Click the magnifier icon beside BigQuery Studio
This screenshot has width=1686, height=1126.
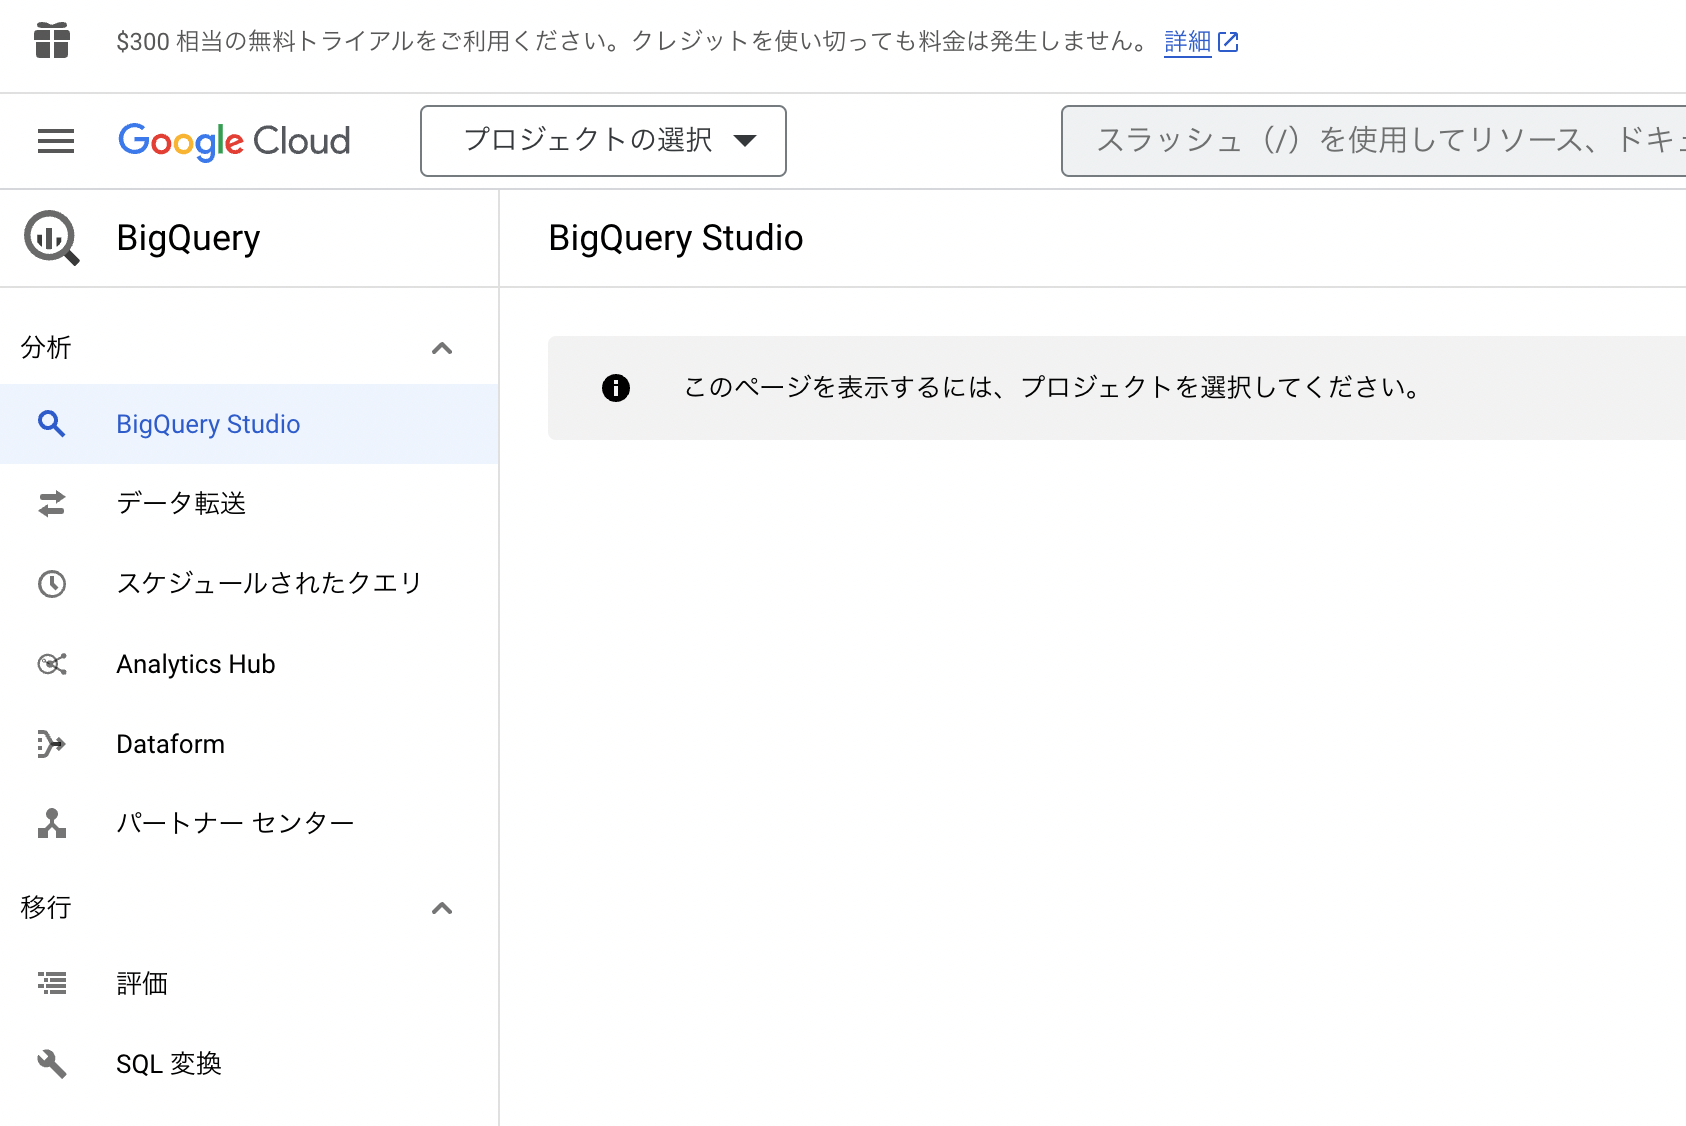[x=52, y=424]
